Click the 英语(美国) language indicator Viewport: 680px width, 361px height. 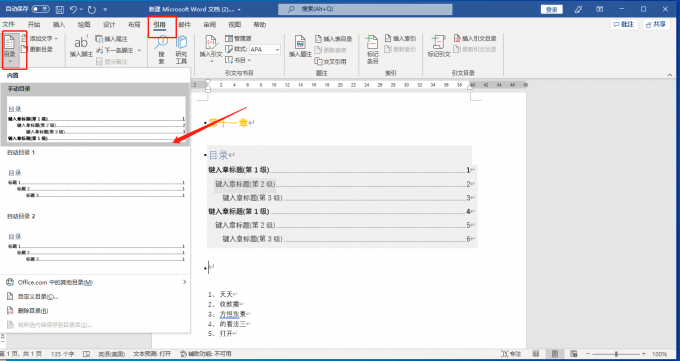[111, 354]
